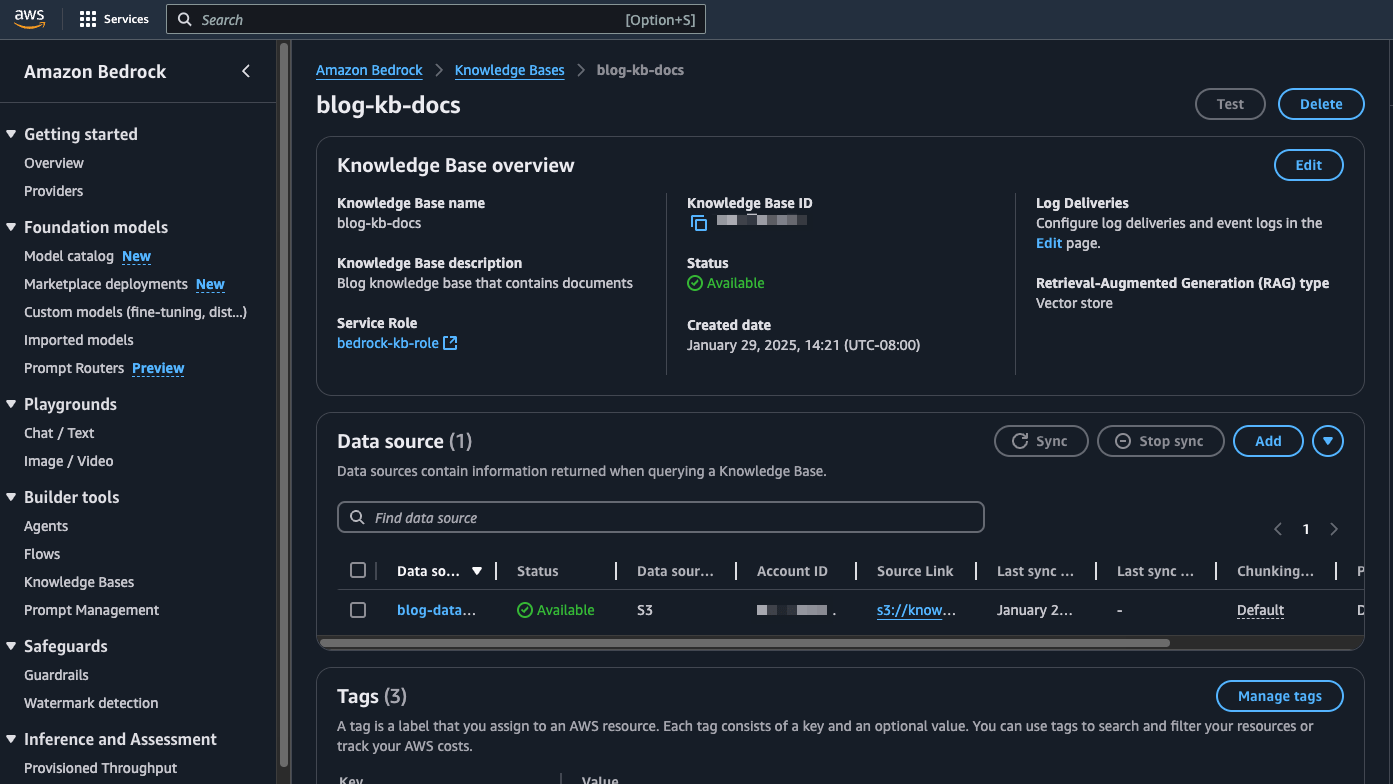Click the data source table horizontal scrollbar
The width and height of the screenshot is (1393, 784).
point(744,643)
